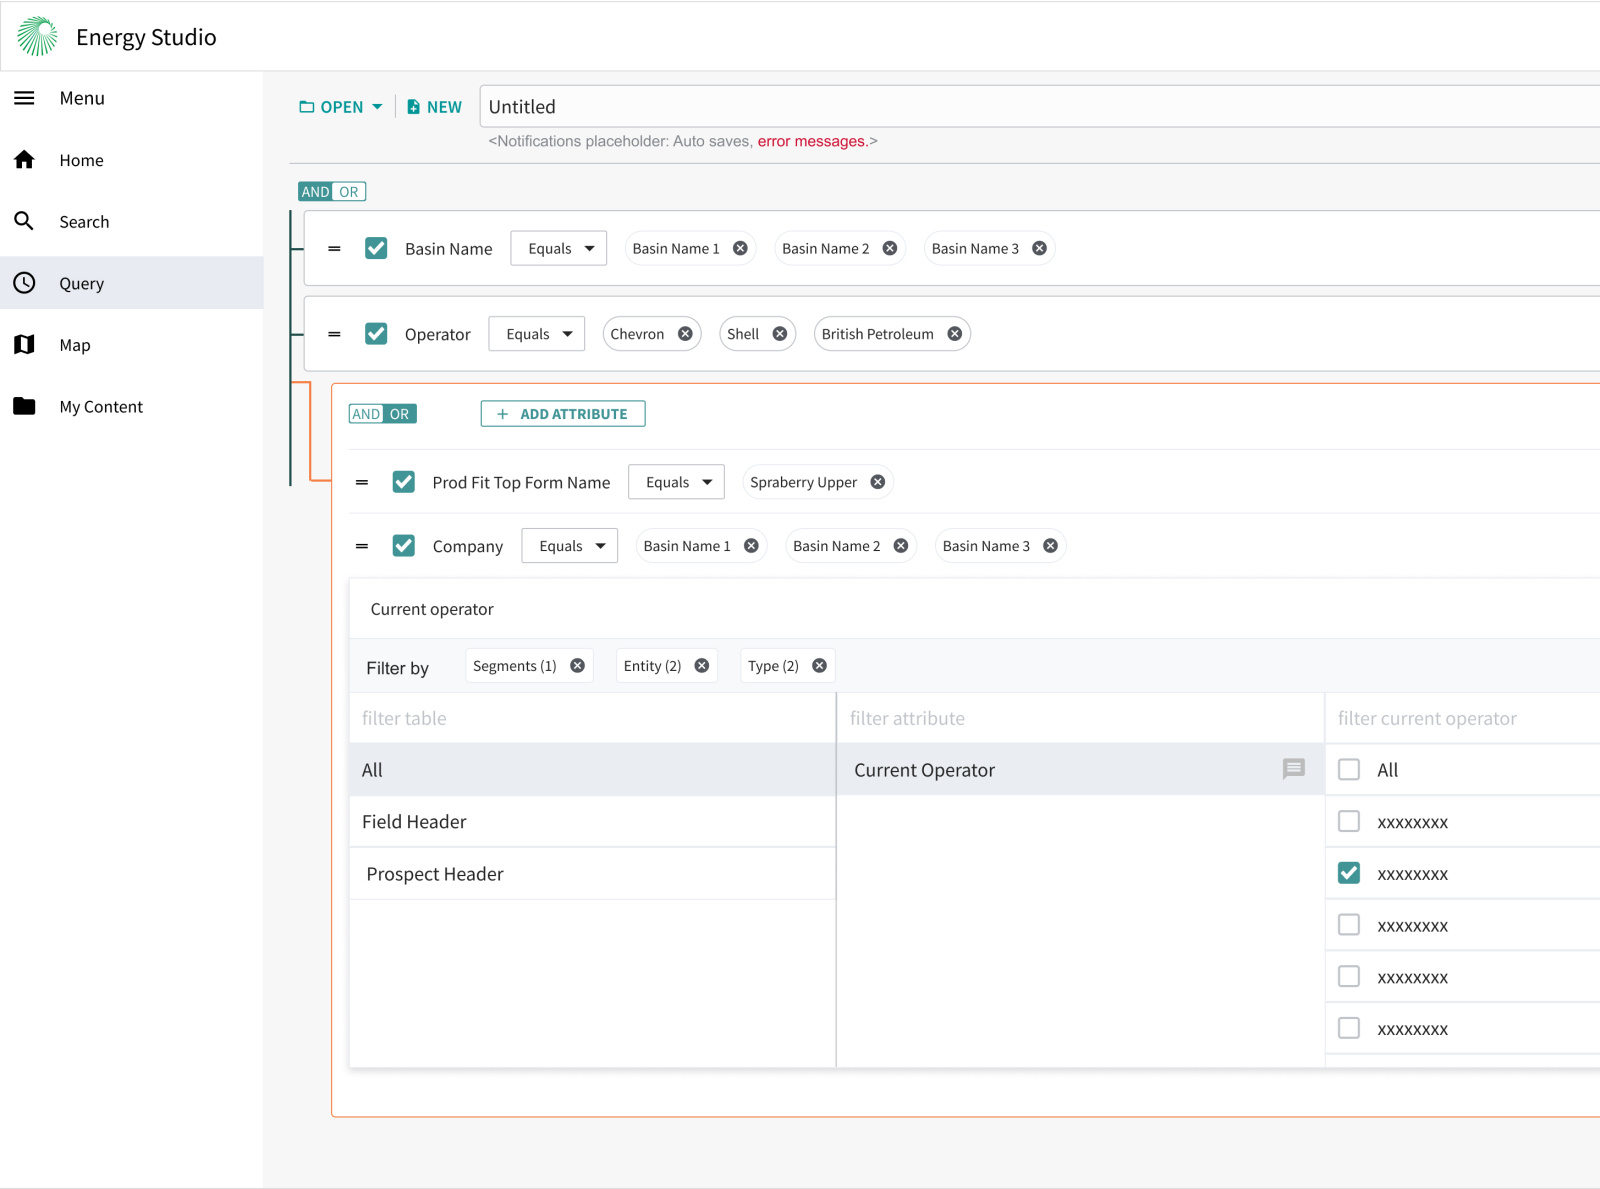Remove the Chevron operator chip

tap(685, 334)
